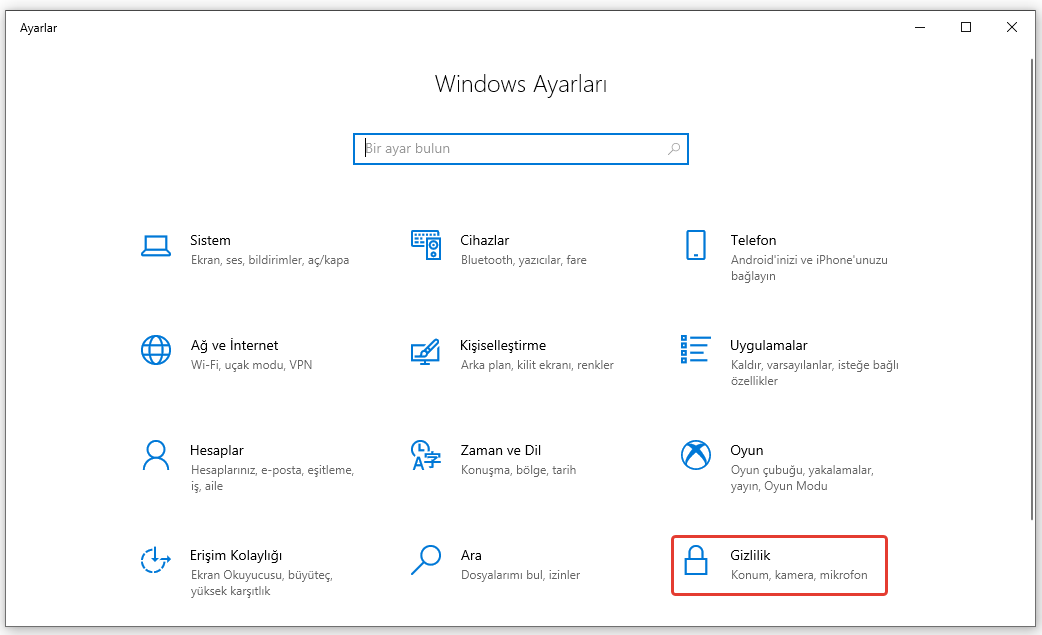
Task: Select the Gizlilik padlock icon
Action: (x=695, y=560)
